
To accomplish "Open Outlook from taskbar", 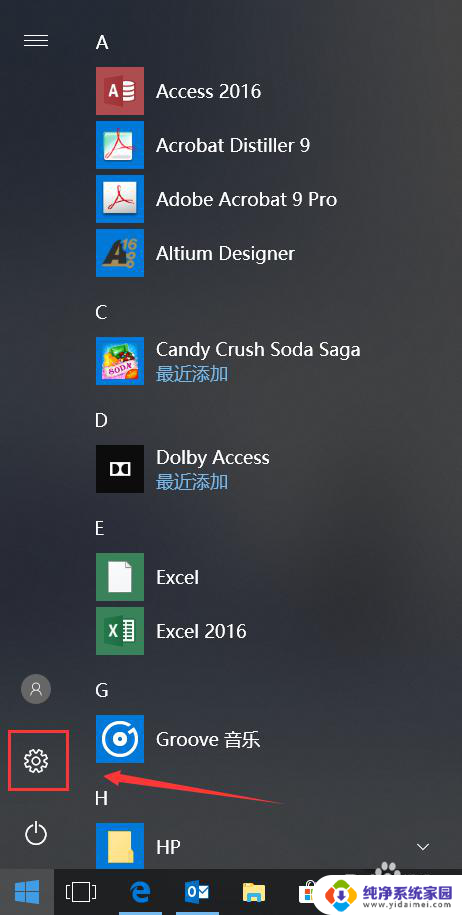I will (x=197, y=892).
